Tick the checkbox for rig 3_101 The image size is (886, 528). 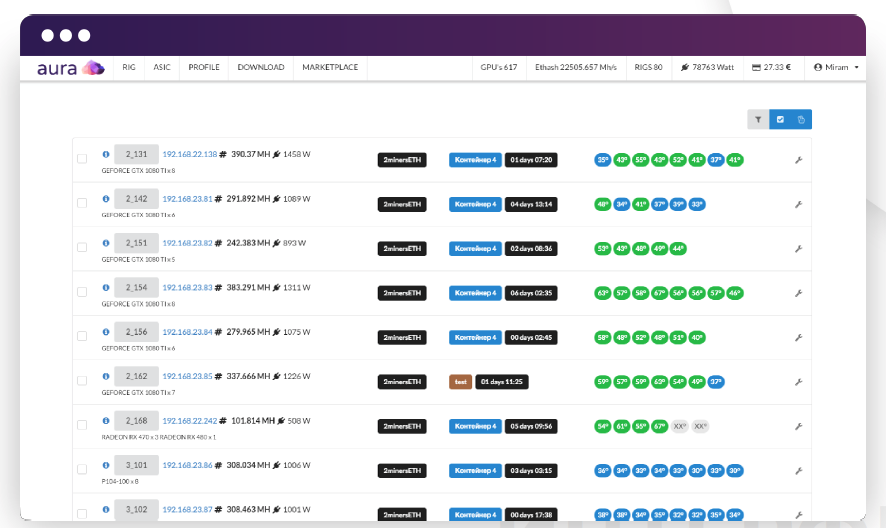click(x=82, y=469)
